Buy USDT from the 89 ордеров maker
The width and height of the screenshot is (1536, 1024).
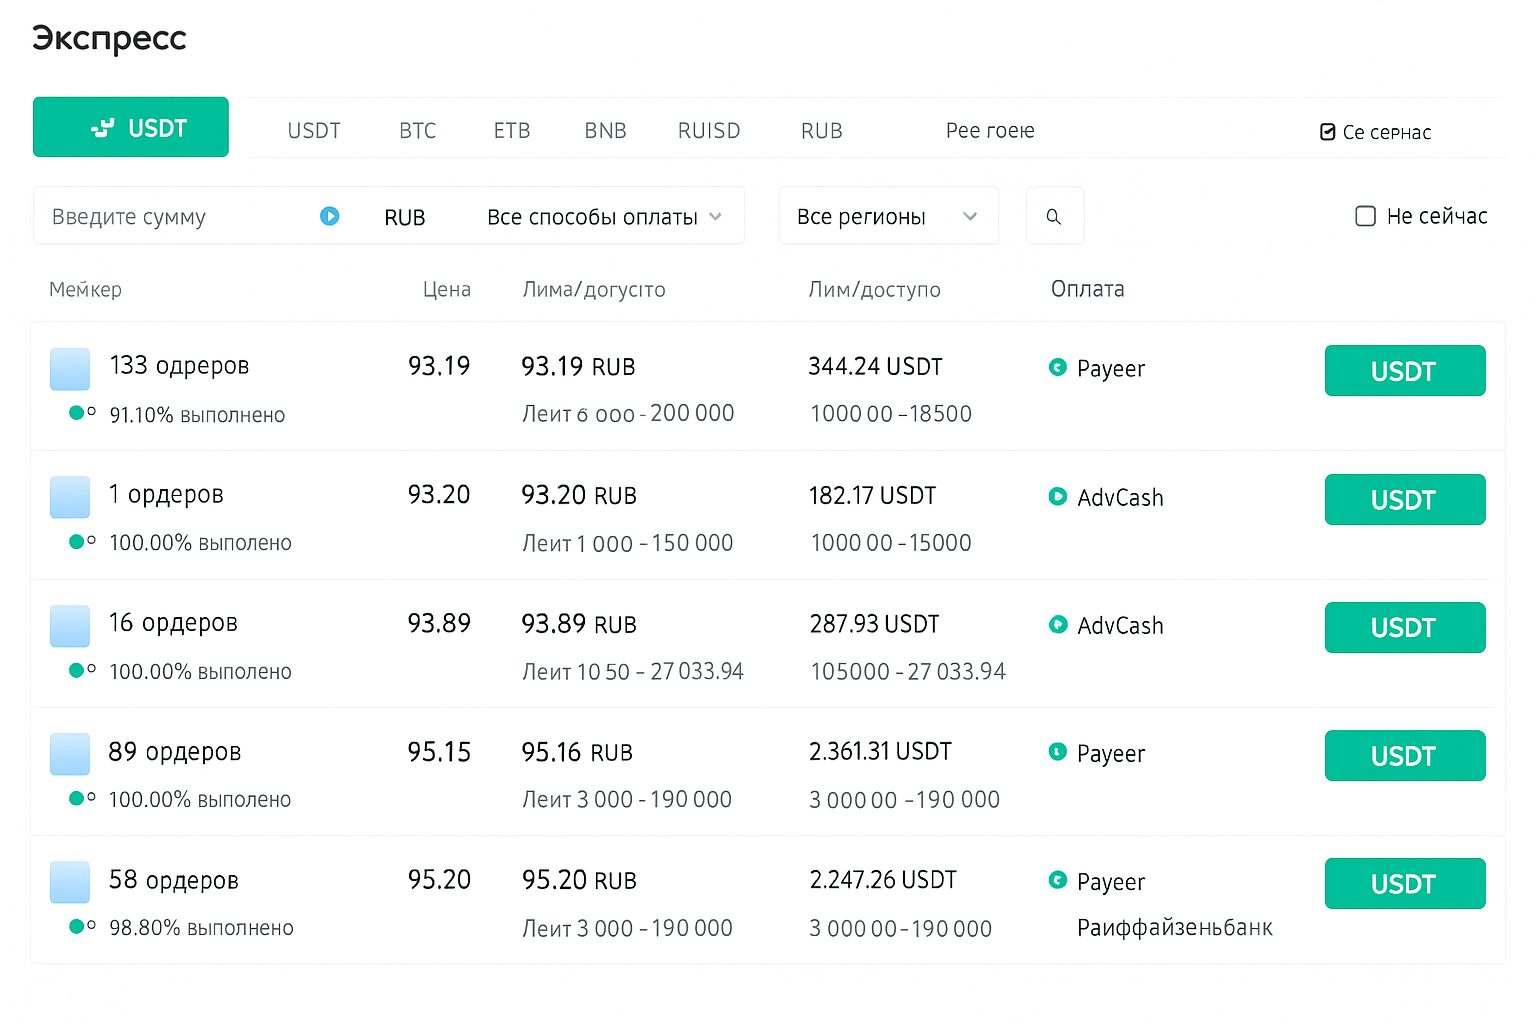tap(1405, 755)
